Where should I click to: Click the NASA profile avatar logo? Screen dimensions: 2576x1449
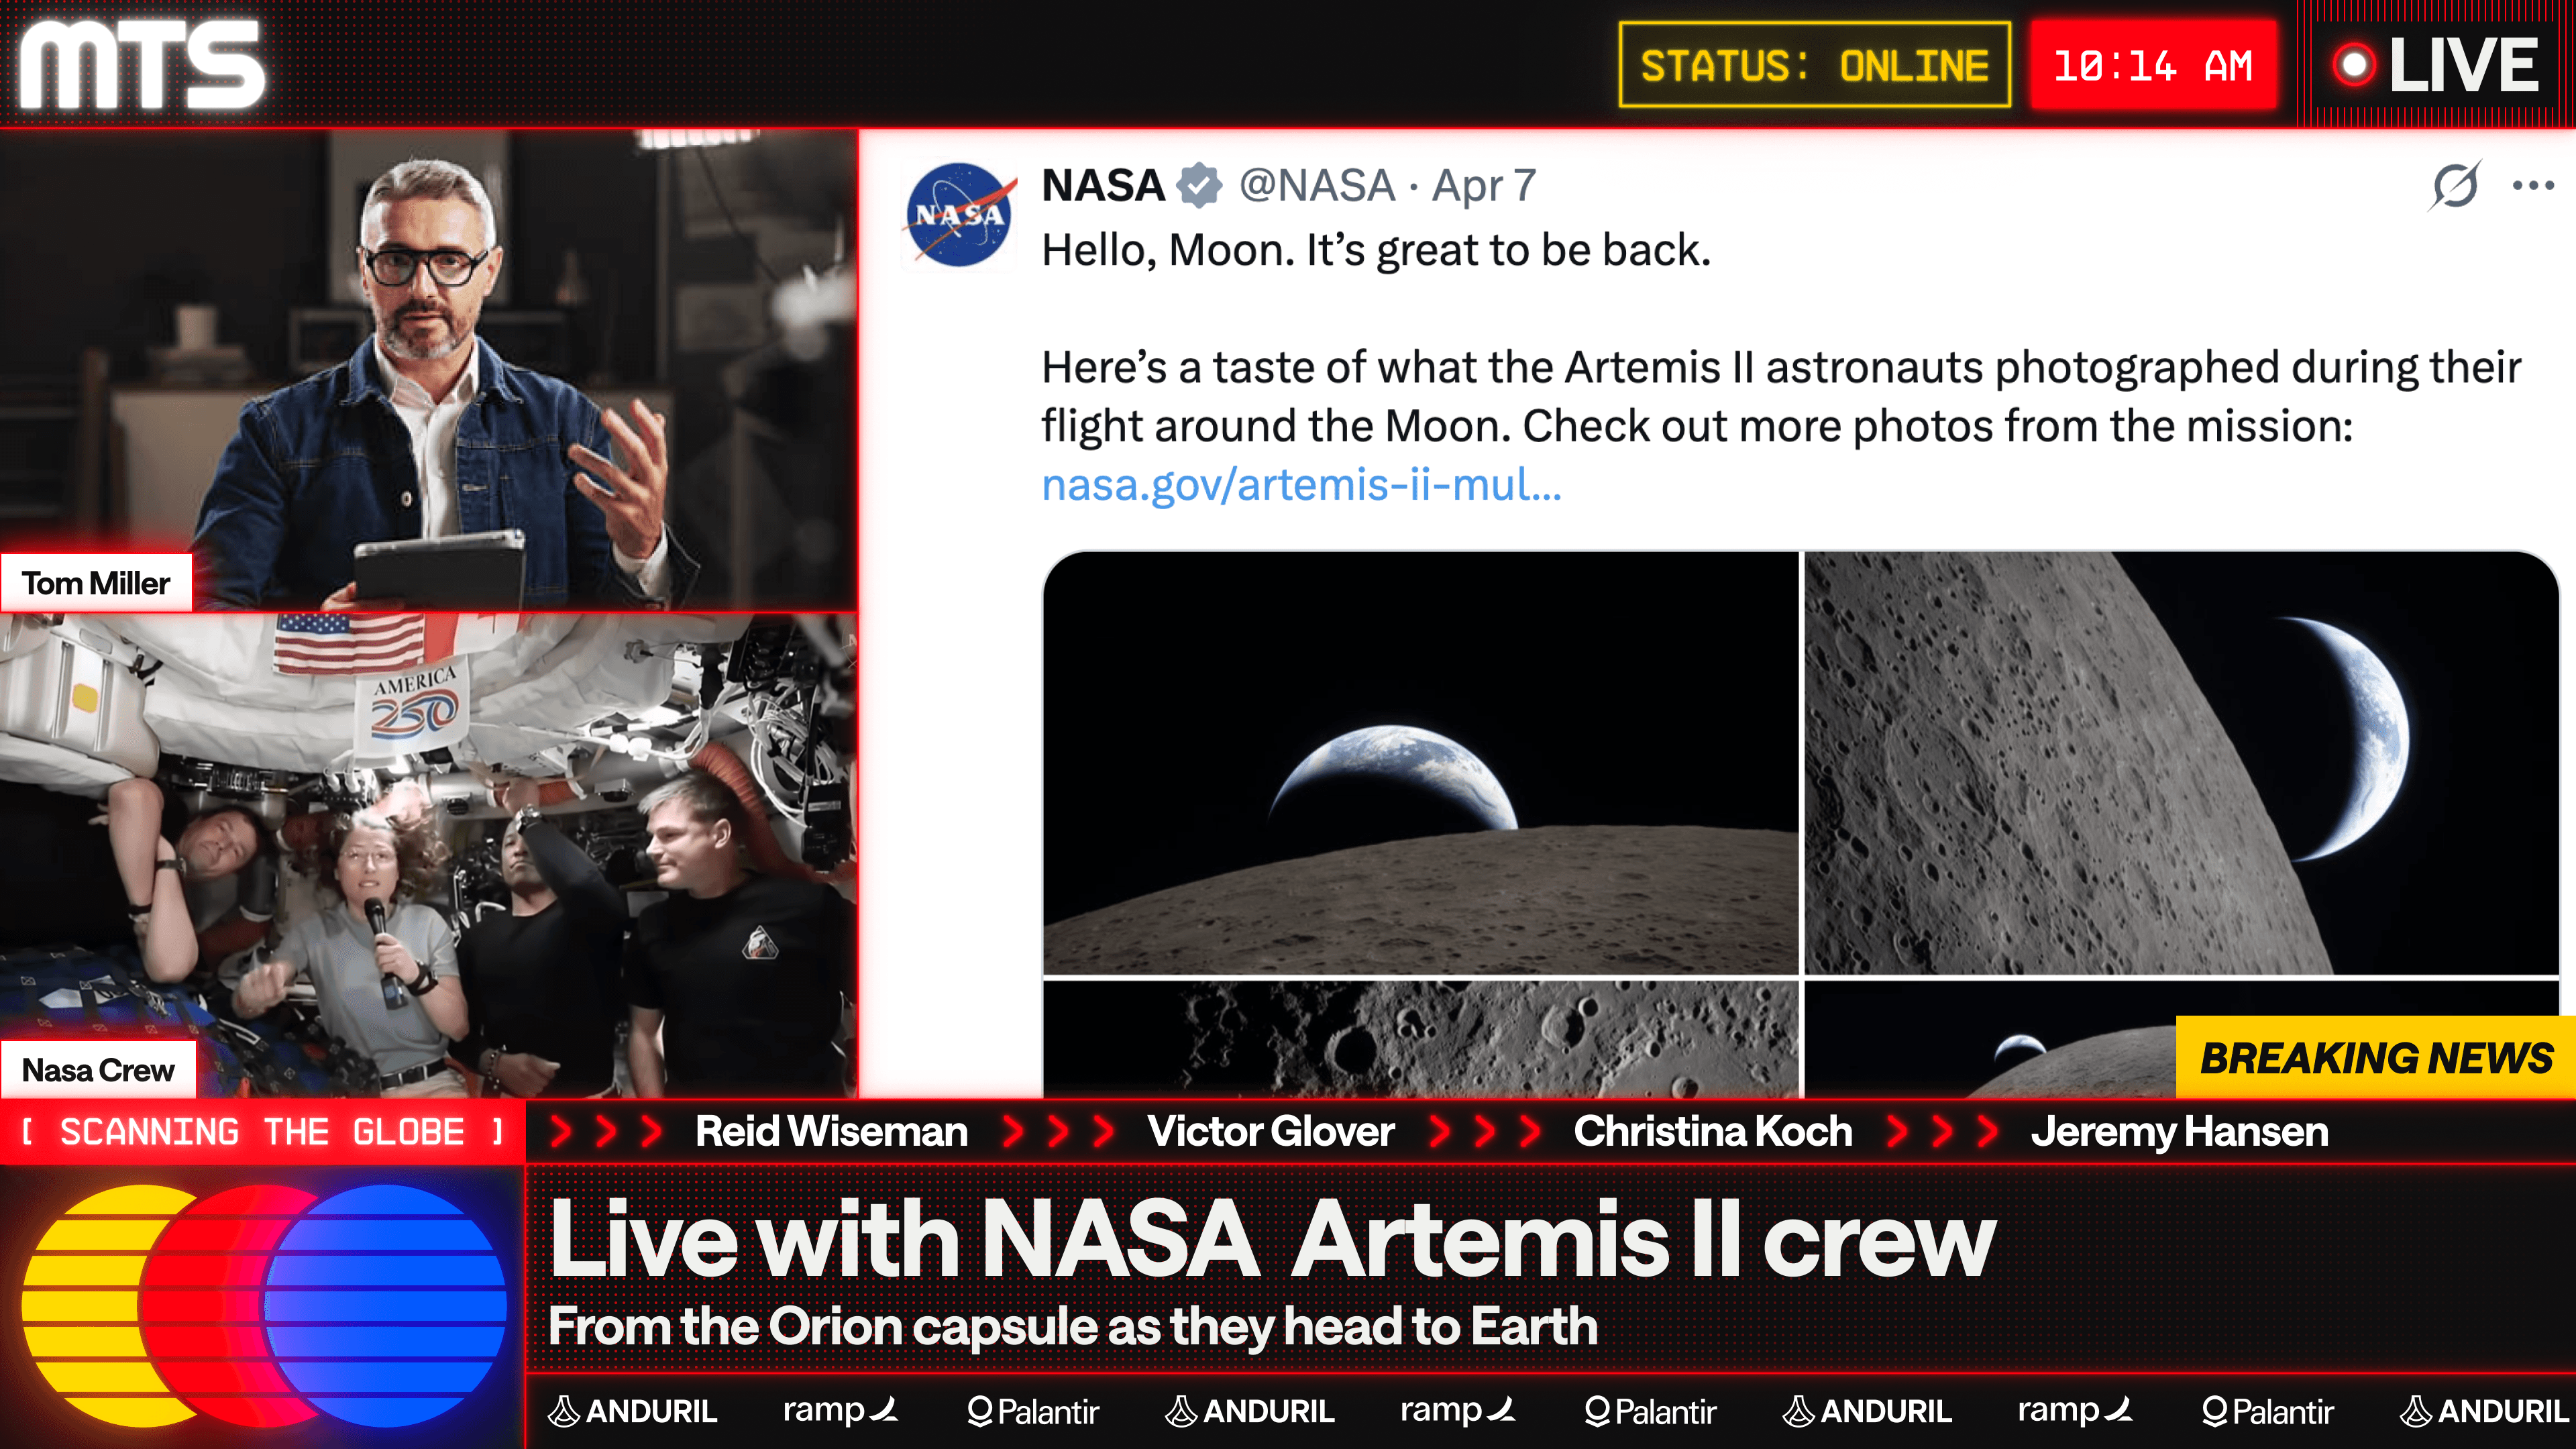[x=959, y=215]
